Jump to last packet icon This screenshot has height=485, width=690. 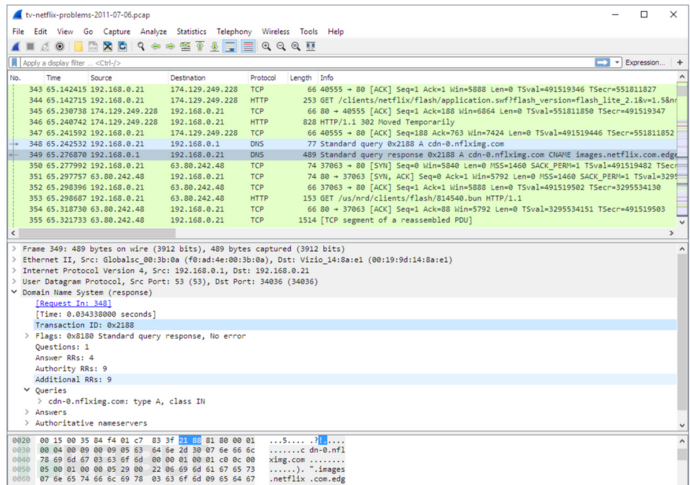215,46
